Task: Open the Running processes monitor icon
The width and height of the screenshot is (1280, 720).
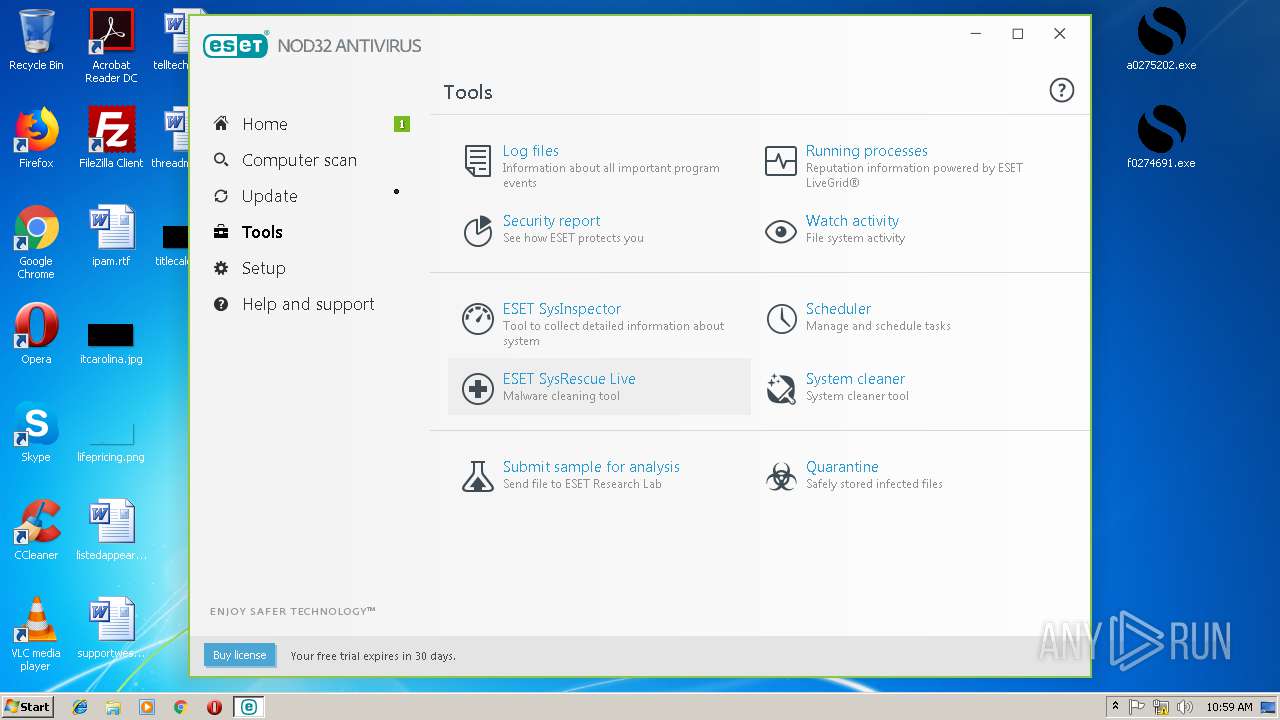Action: click(x=781, y=161)
